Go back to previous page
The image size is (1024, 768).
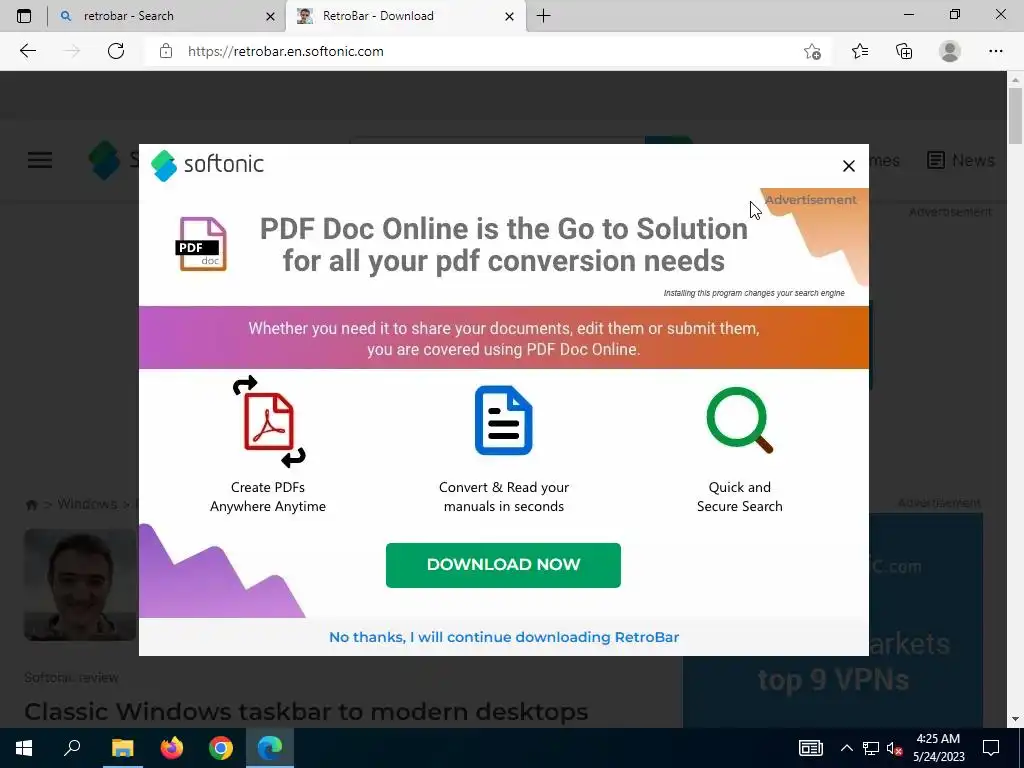[x=27, y=51]
